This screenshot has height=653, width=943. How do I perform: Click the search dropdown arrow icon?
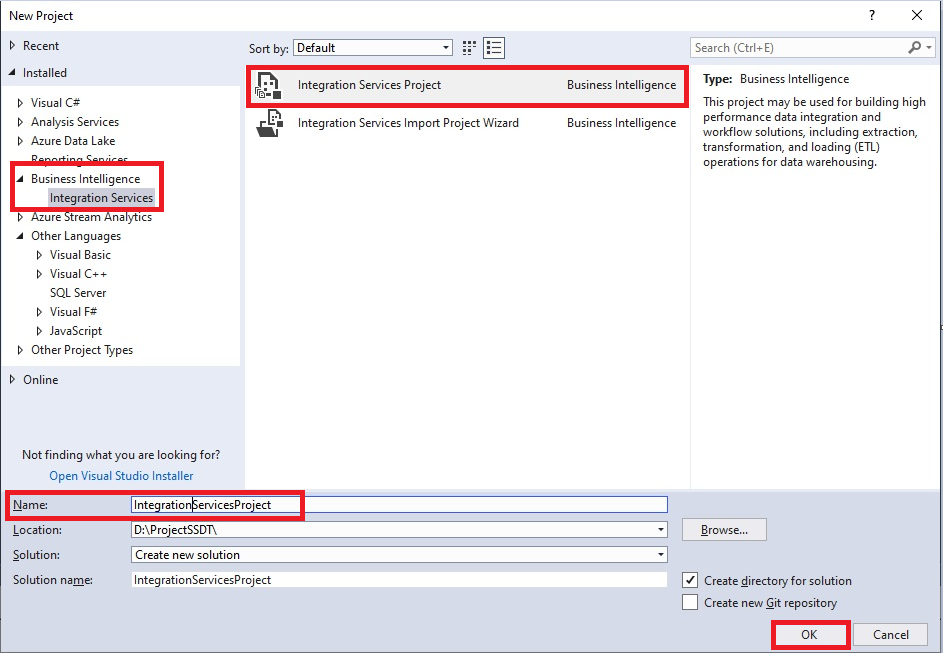(930, 47)
